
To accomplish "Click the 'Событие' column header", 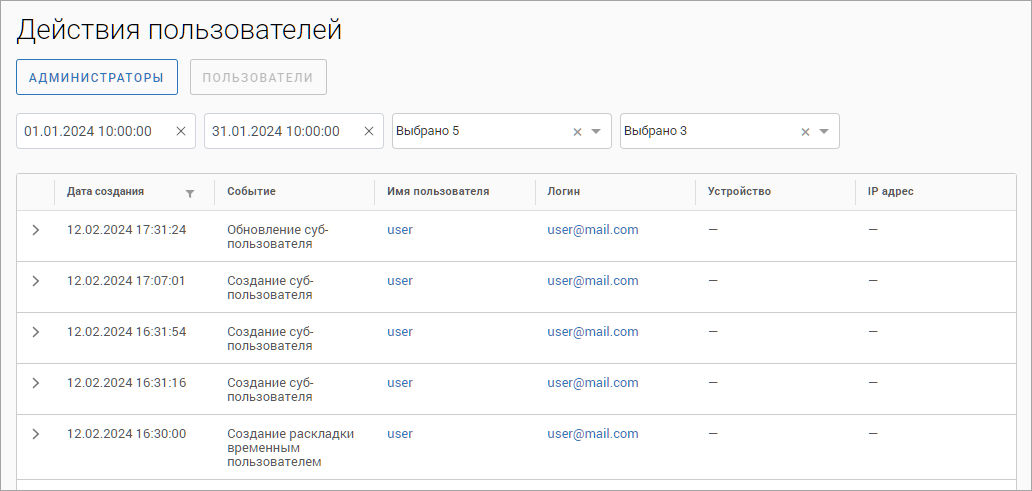I will pyautogui.click(x=251, y=191).
